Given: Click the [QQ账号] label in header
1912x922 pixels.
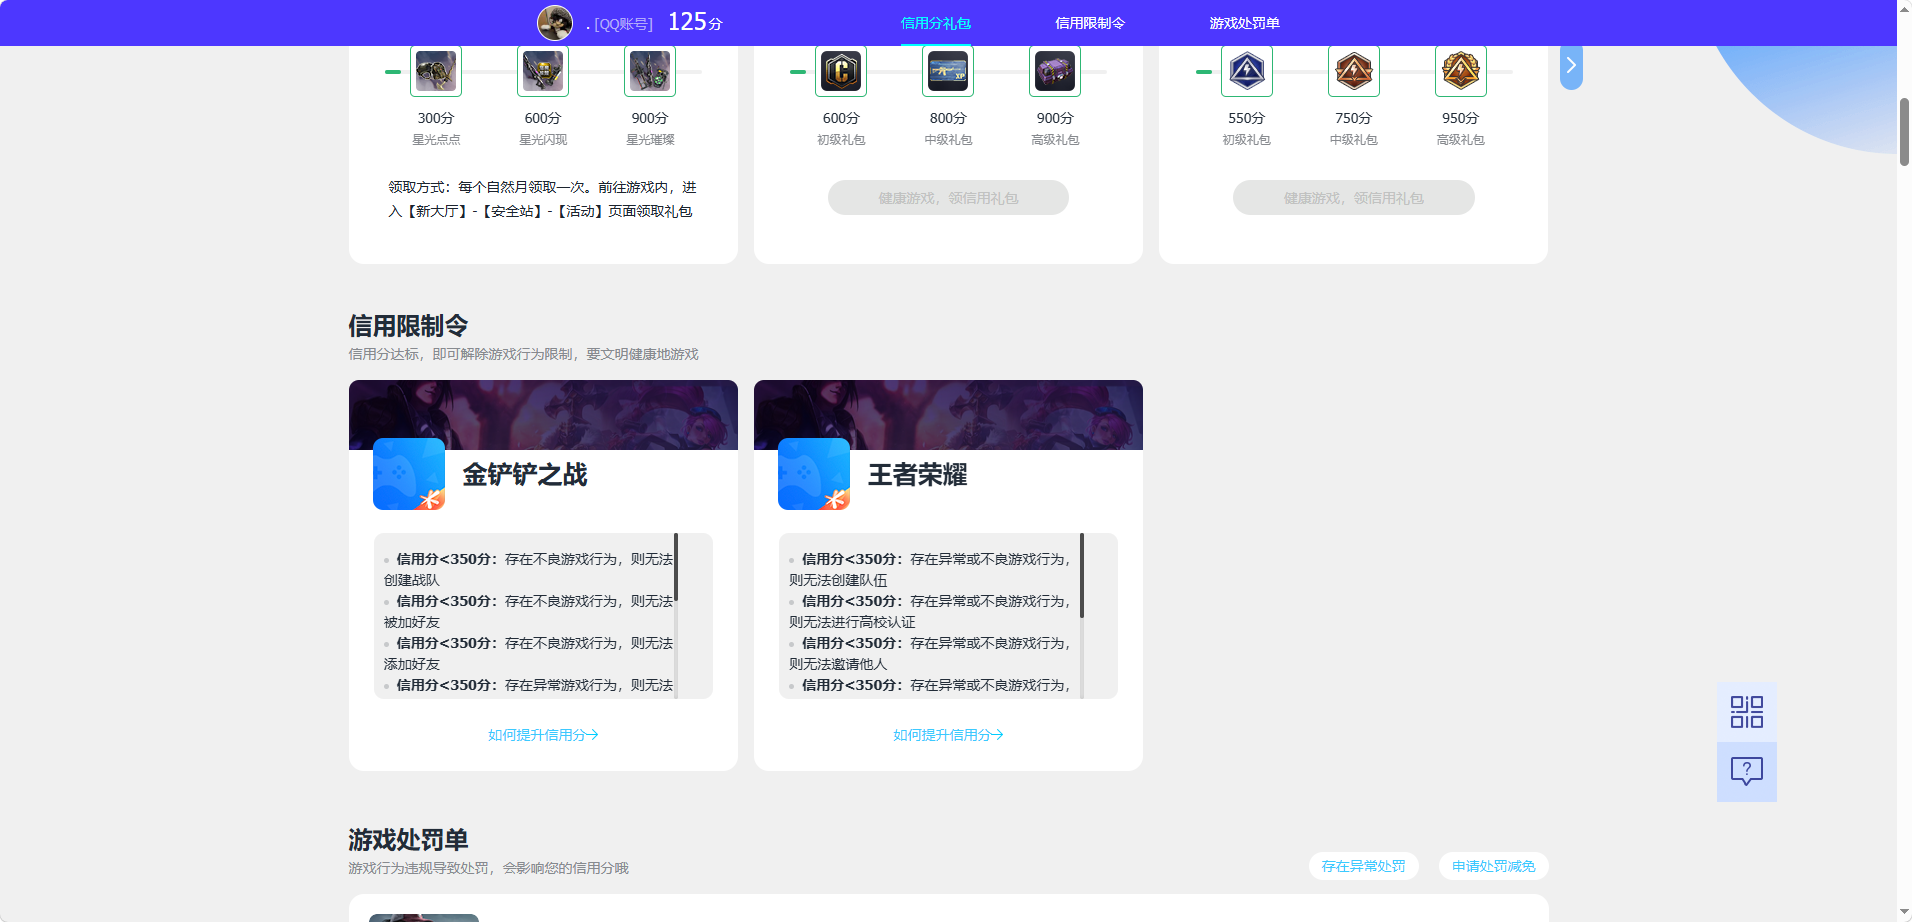Looking at the screenshot, I should coord(623,24).
